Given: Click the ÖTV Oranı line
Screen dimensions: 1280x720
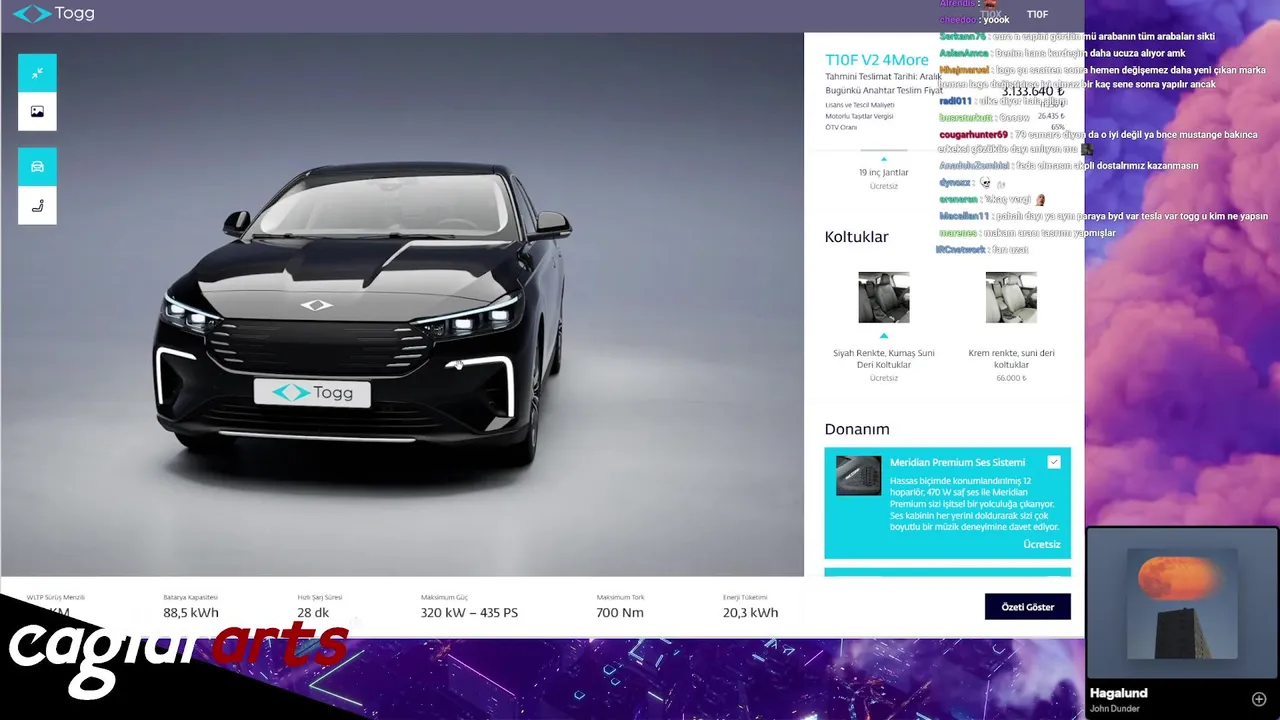Looking at the screenshot, I should [x=841, y=127].
